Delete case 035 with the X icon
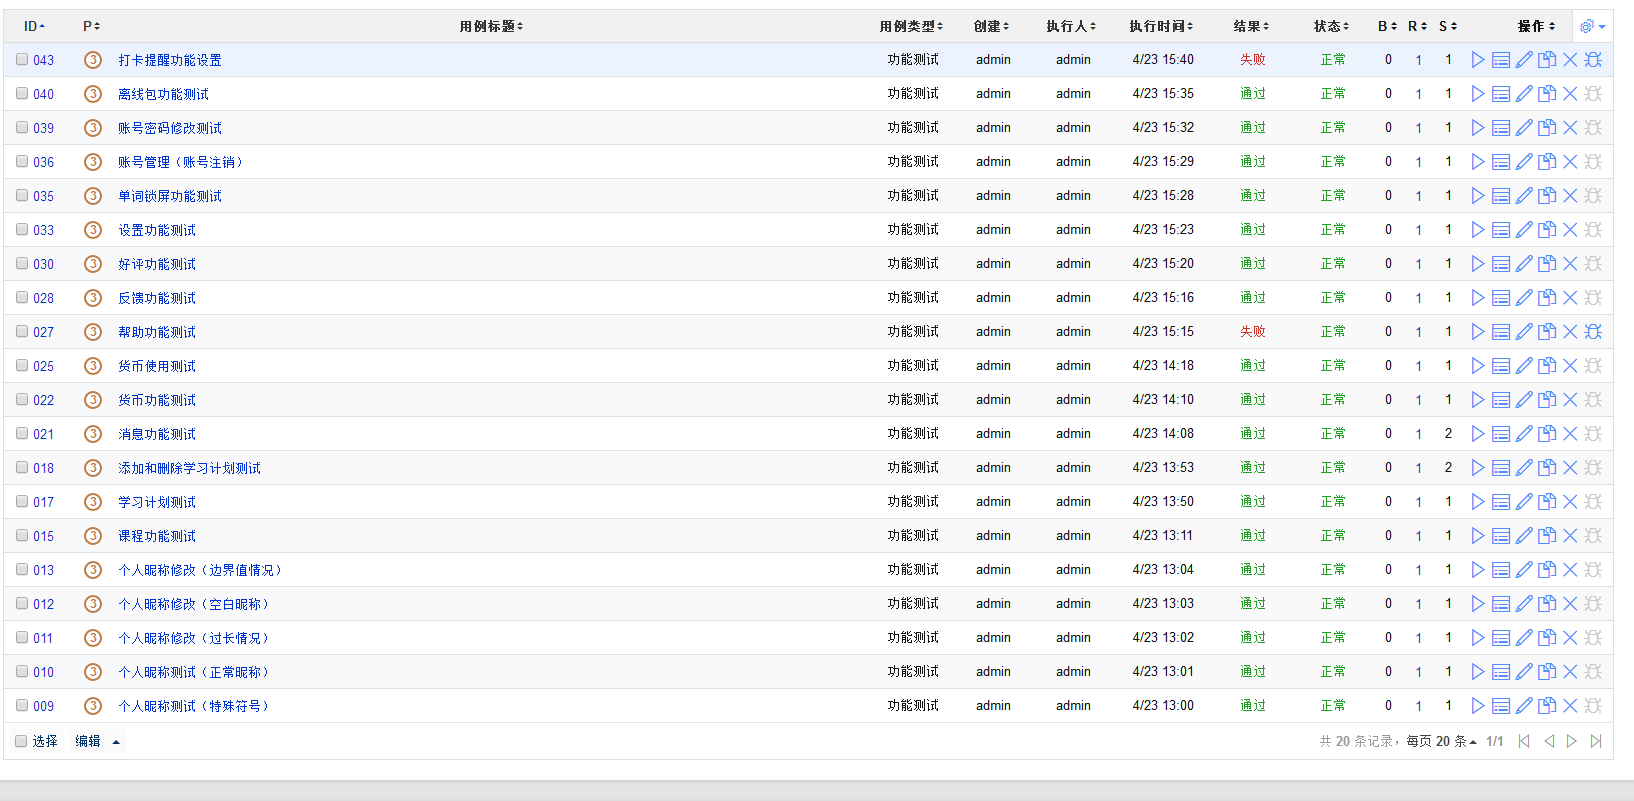 1570,196
